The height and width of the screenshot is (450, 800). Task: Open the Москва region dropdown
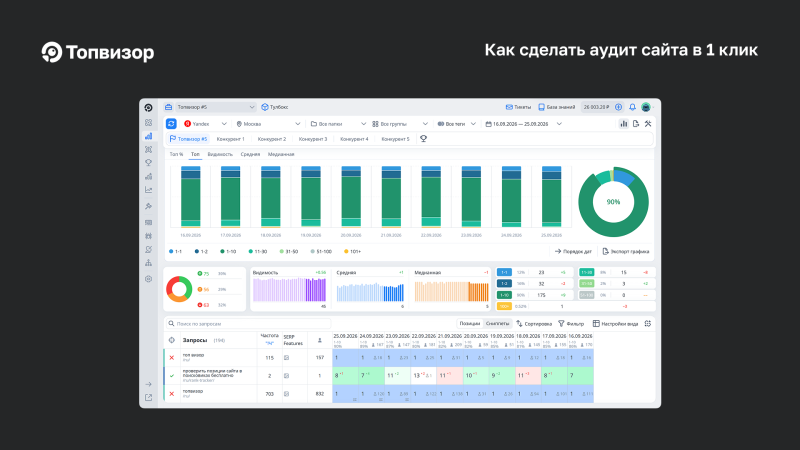[x=268, y=123]
